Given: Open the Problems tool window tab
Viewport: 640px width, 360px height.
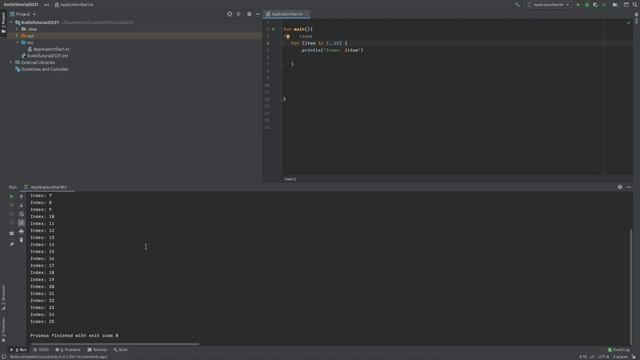Looking at the screenshot, I should coord(68,350).
